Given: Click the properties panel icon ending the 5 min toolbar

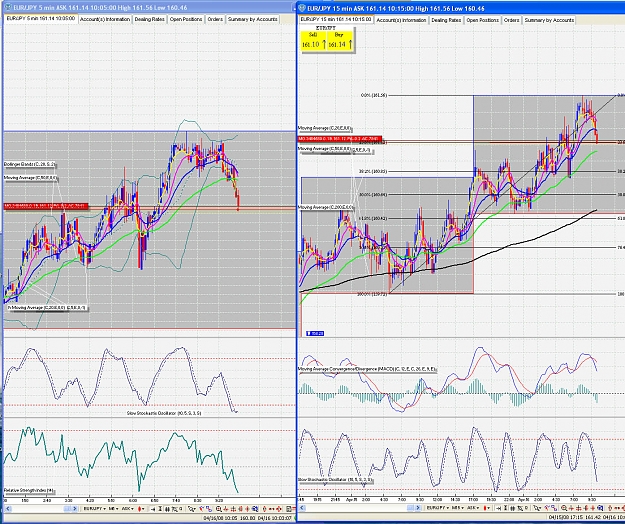Looking at the screenshot, I should click(289, 508).
